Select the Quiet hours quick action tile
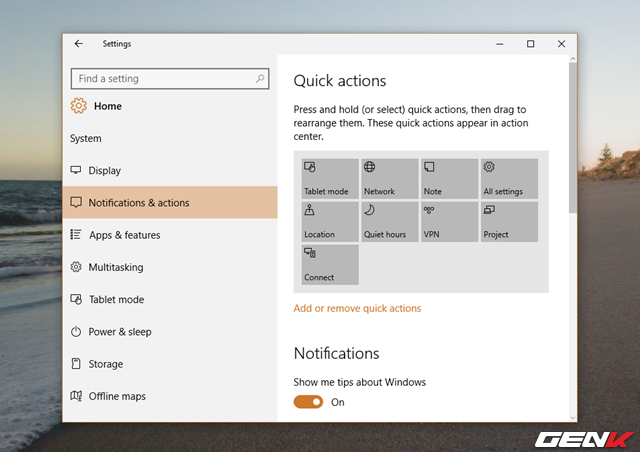The height and width of the screenshot is (452, 640). 390,222
